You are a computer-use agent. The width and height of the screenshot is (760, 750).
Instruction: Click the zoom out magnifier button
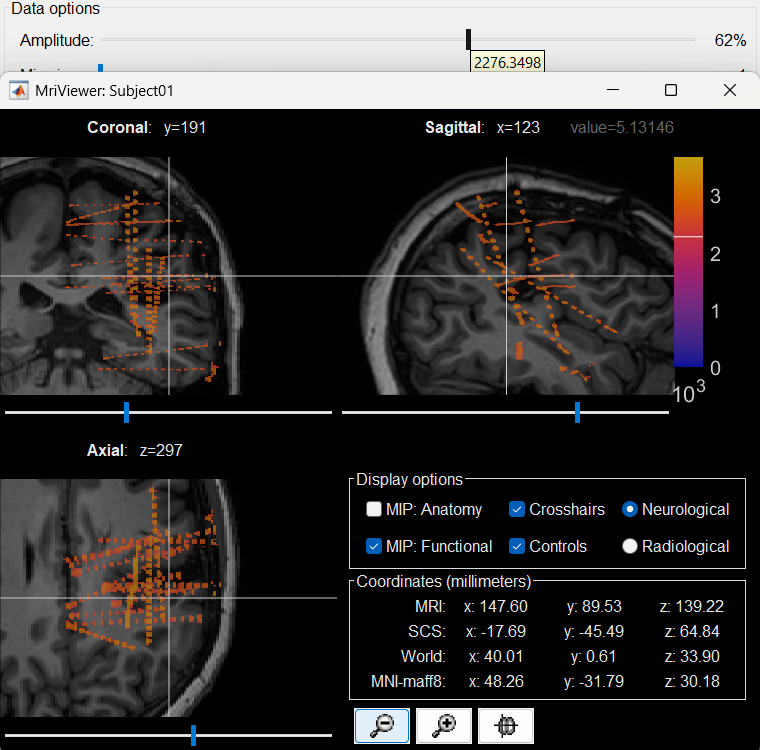(x=382, y=727)
